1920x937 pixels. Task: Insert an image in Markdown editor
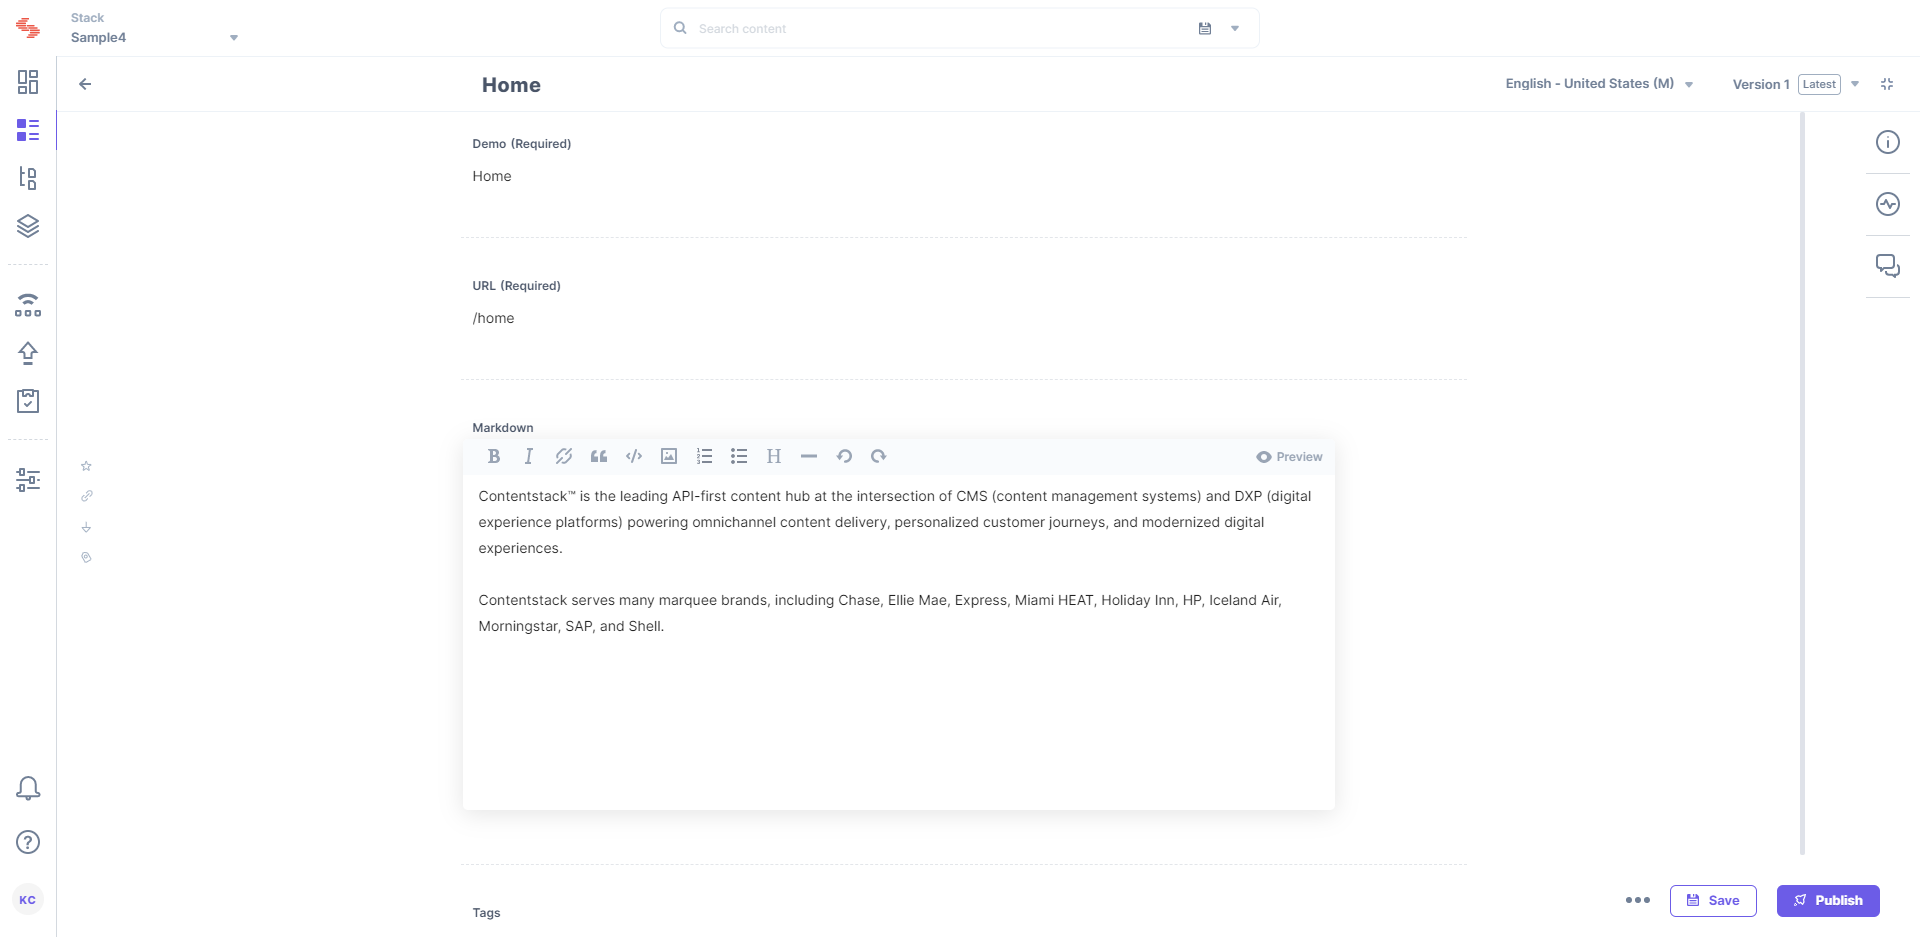click(x=669, y=456)
